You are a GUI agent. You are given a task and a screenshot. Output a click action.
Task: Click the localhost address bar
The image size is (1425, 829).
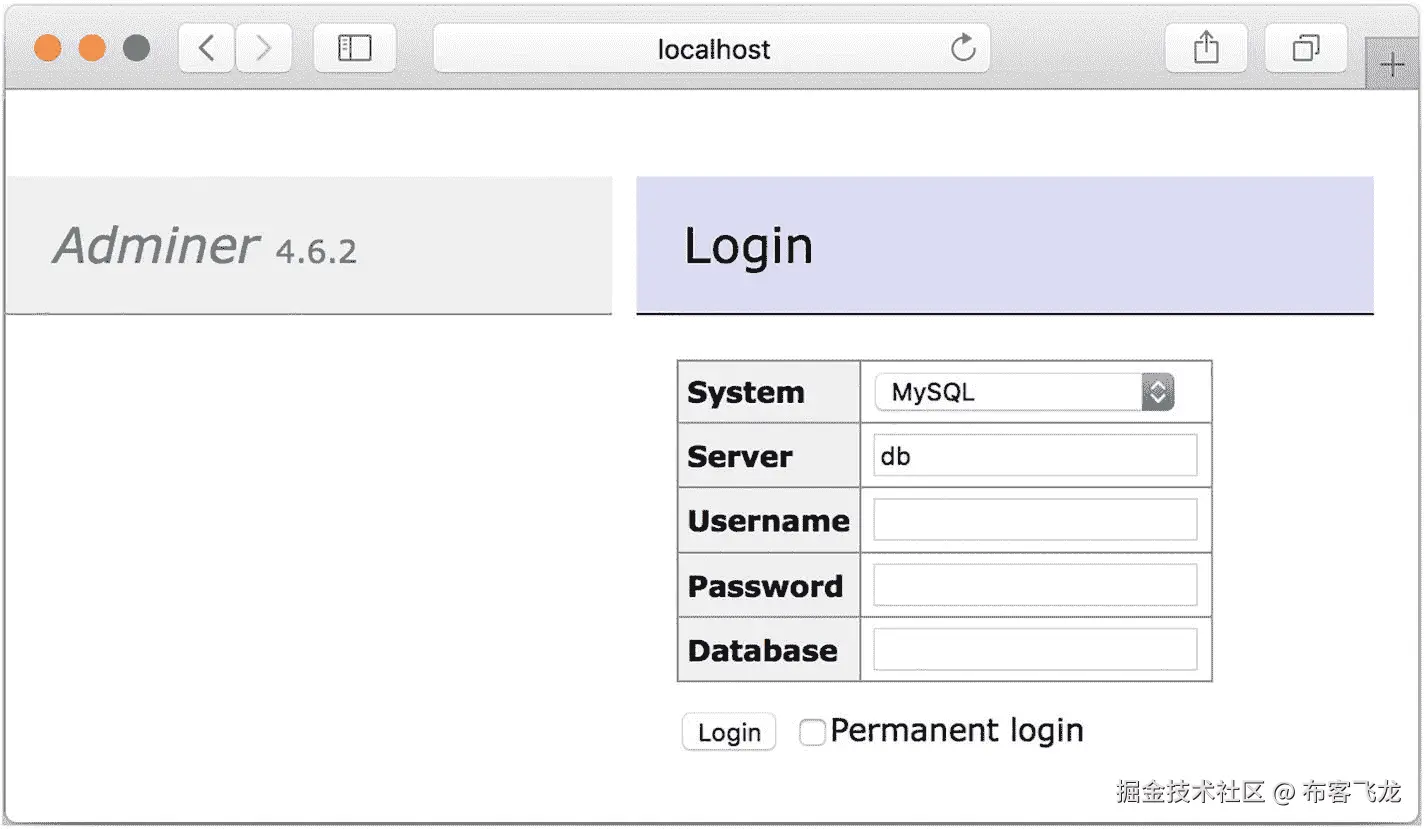click(712, 48)
